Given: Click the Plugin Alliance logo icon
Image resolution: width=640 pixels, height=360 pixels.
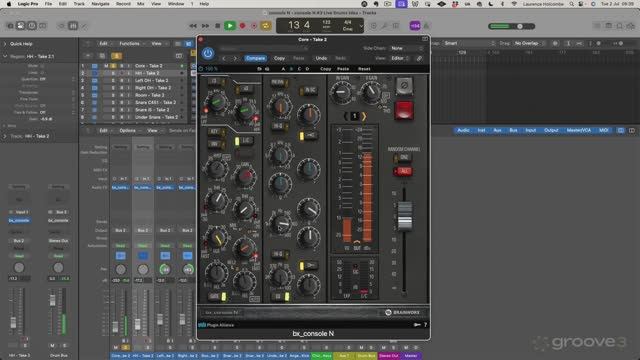Looking at the screenshot, I should [202, 325].
